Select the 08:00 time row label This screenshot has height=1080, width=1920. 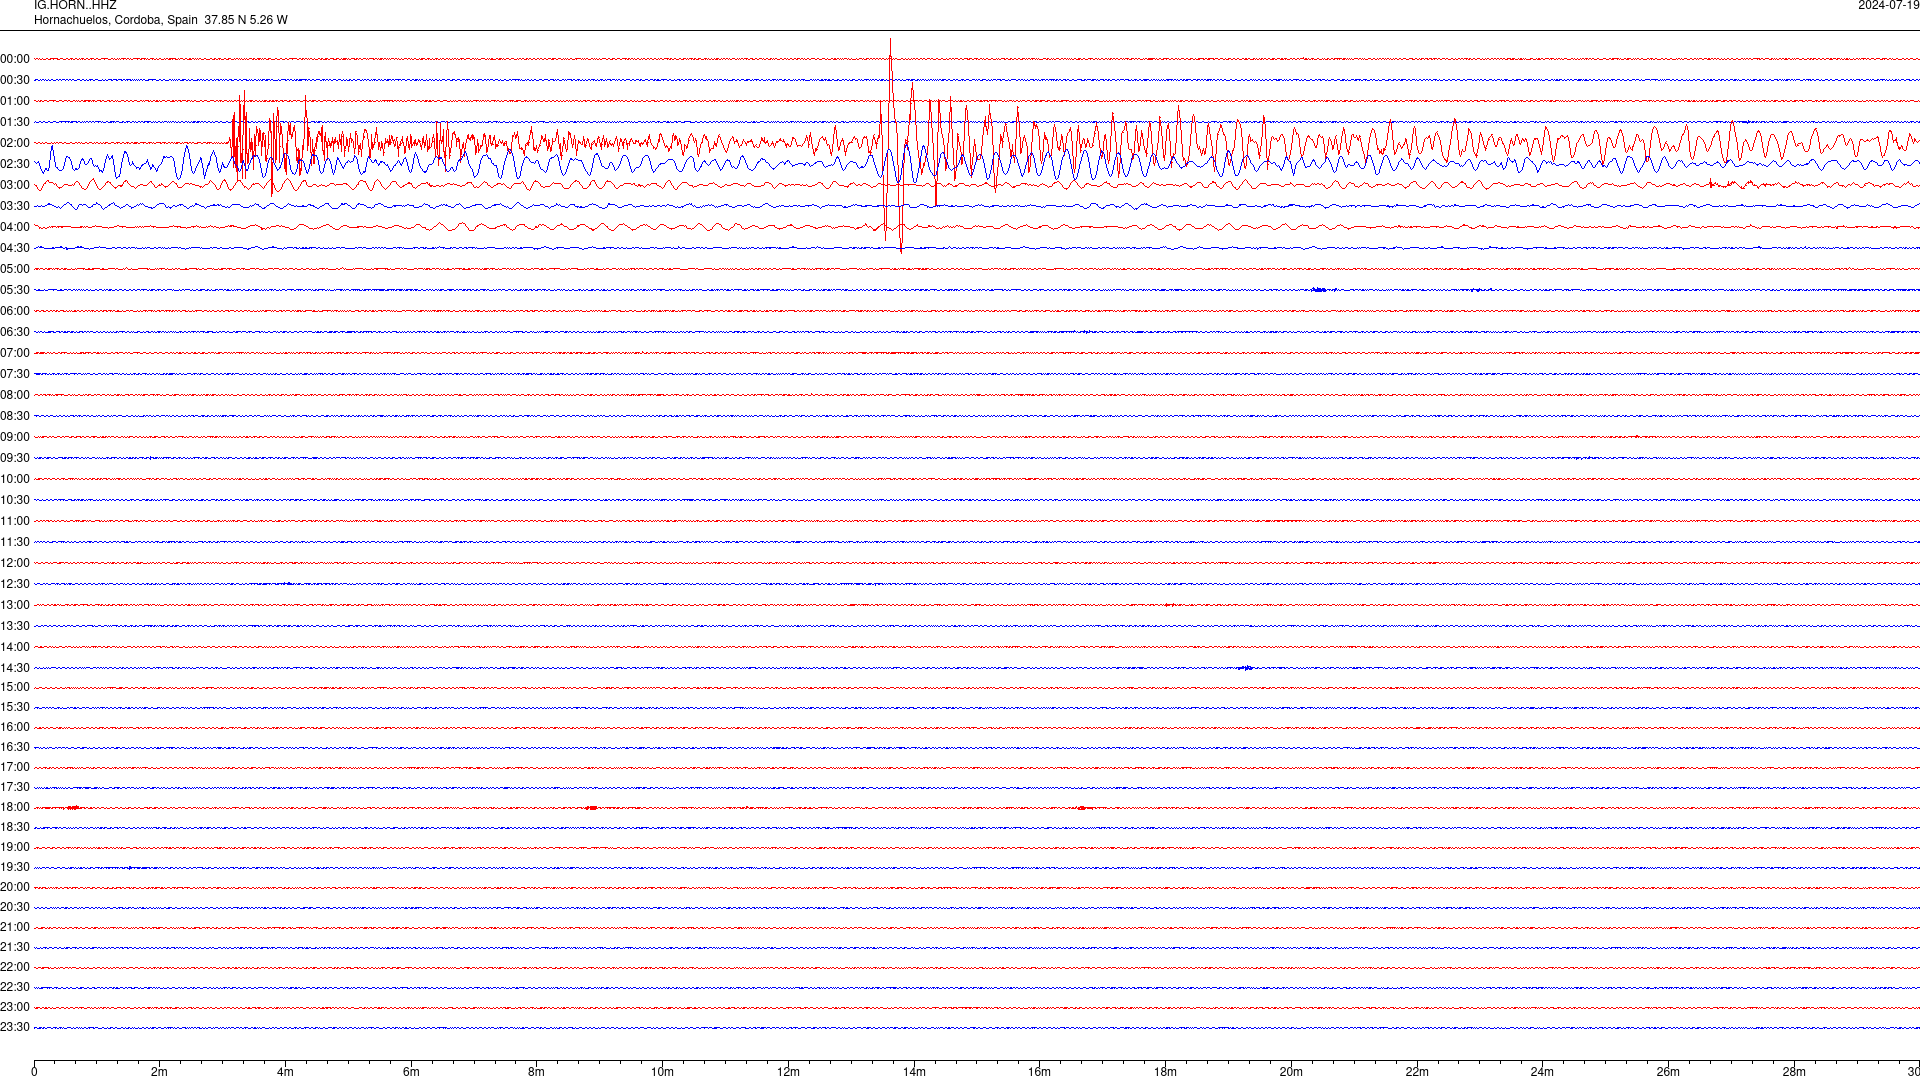(x=15, y=395)
